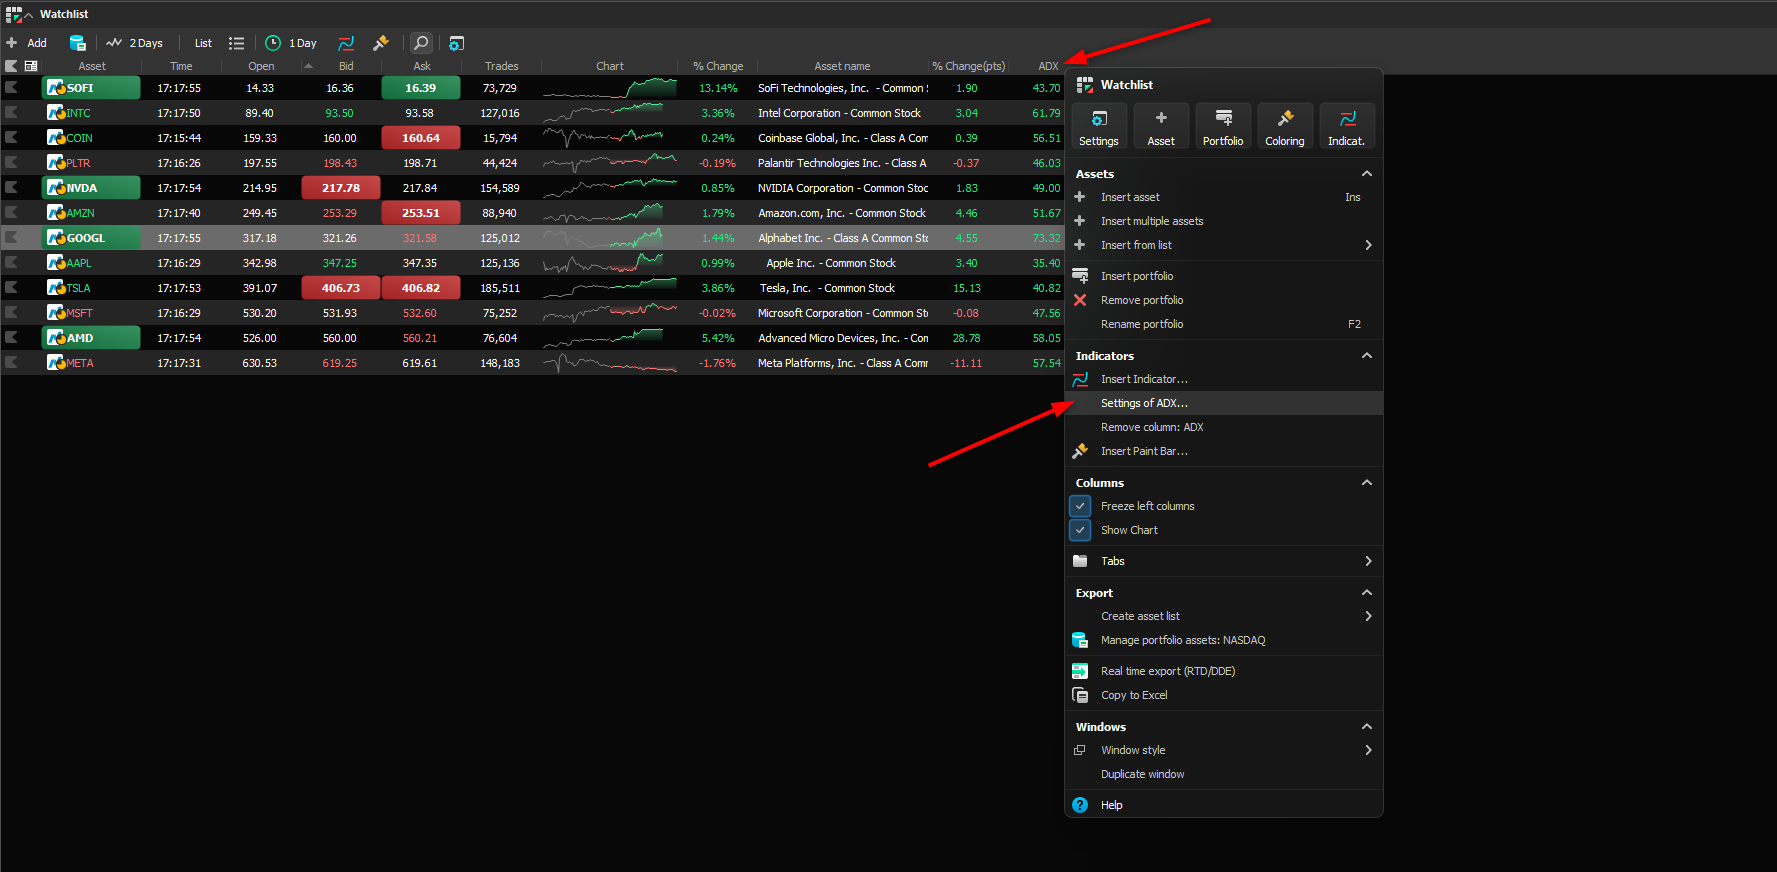Click the red NVDA Bid price cell
1777x872 pixels.
point(341,188)
